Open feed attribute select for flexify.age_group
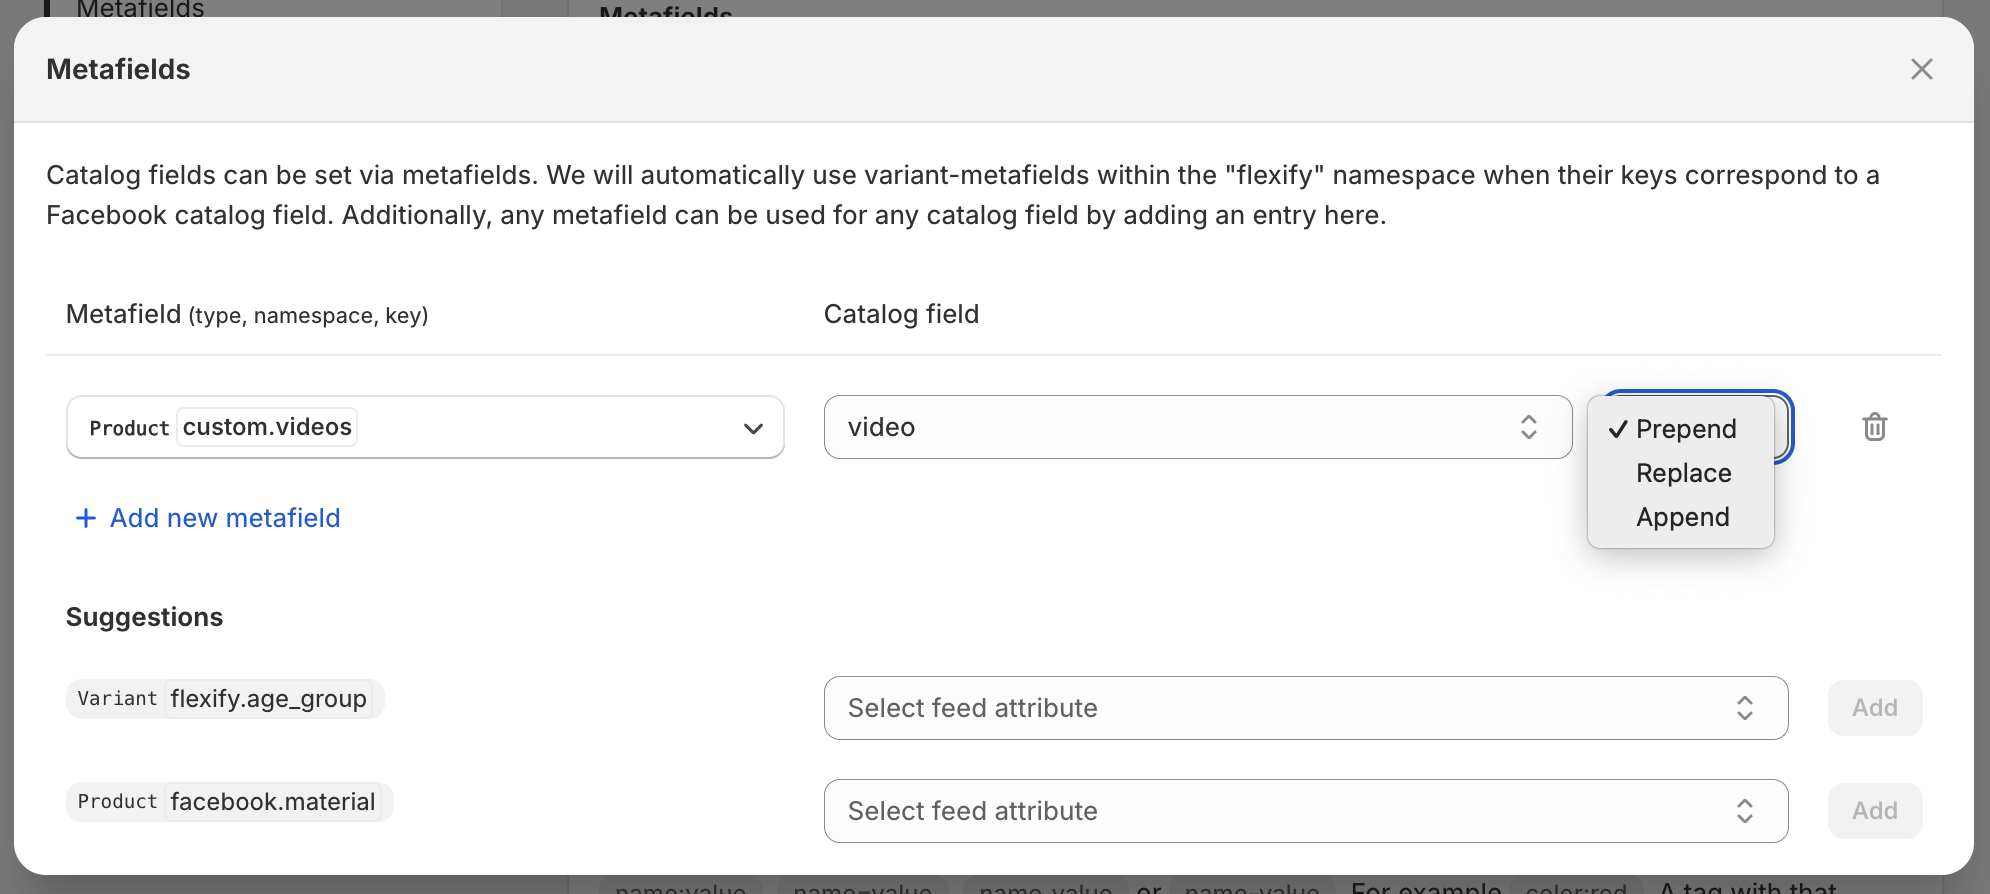1990x894 pixels. tap(1305, 708)
